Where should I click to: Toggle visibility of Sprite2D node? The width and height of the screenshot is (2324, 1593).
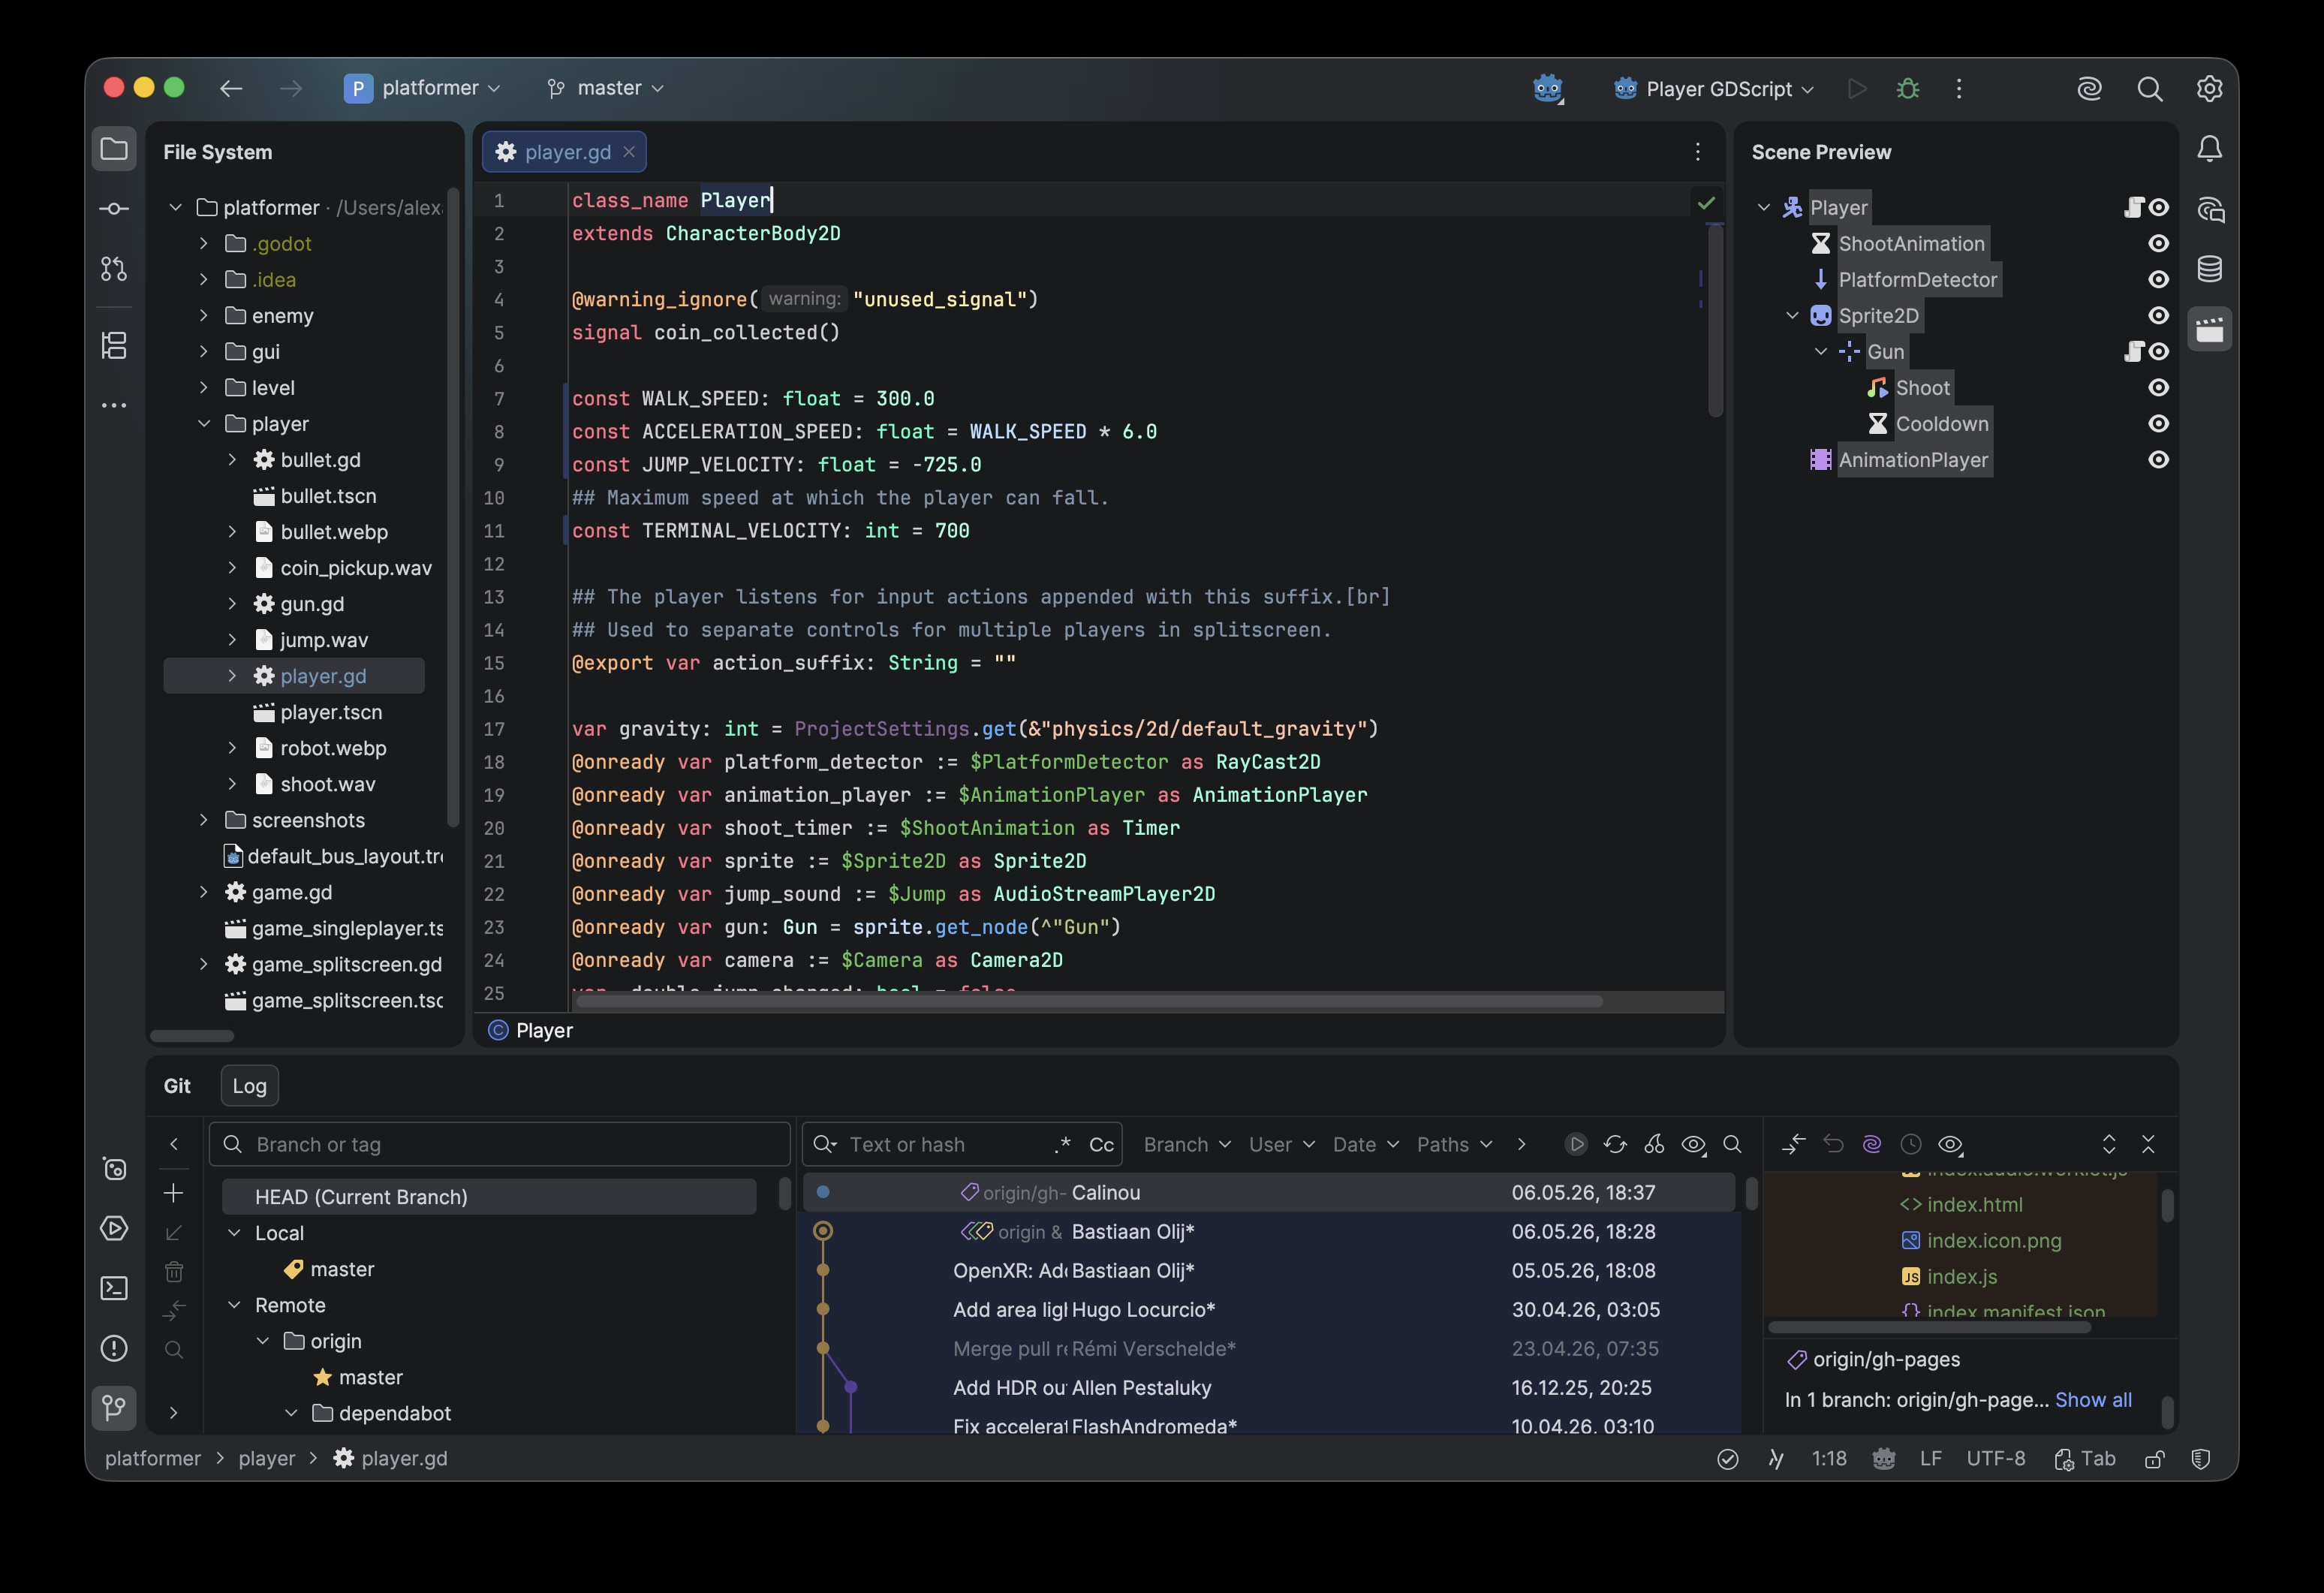point(2158,315)
